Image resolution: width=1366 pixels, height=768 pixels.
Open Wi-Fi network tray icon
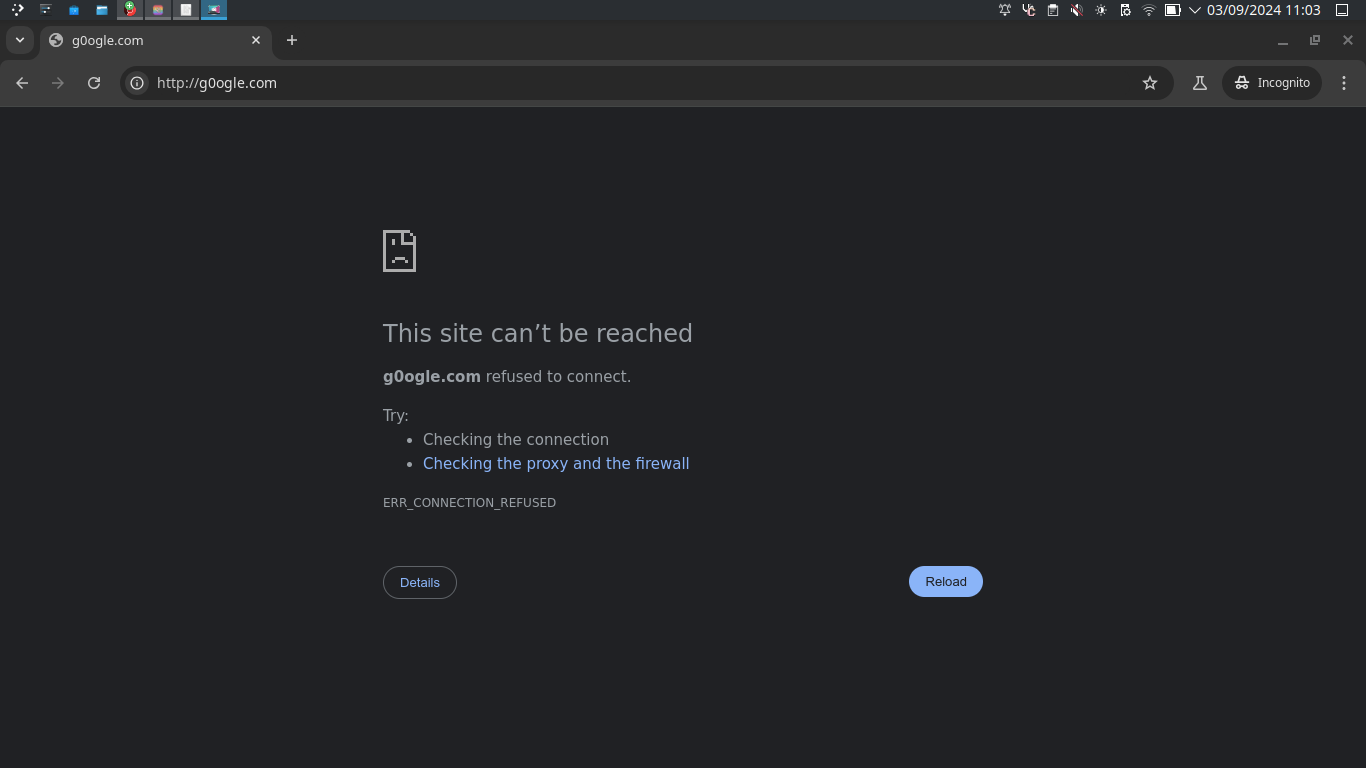tap(1149, 10)
